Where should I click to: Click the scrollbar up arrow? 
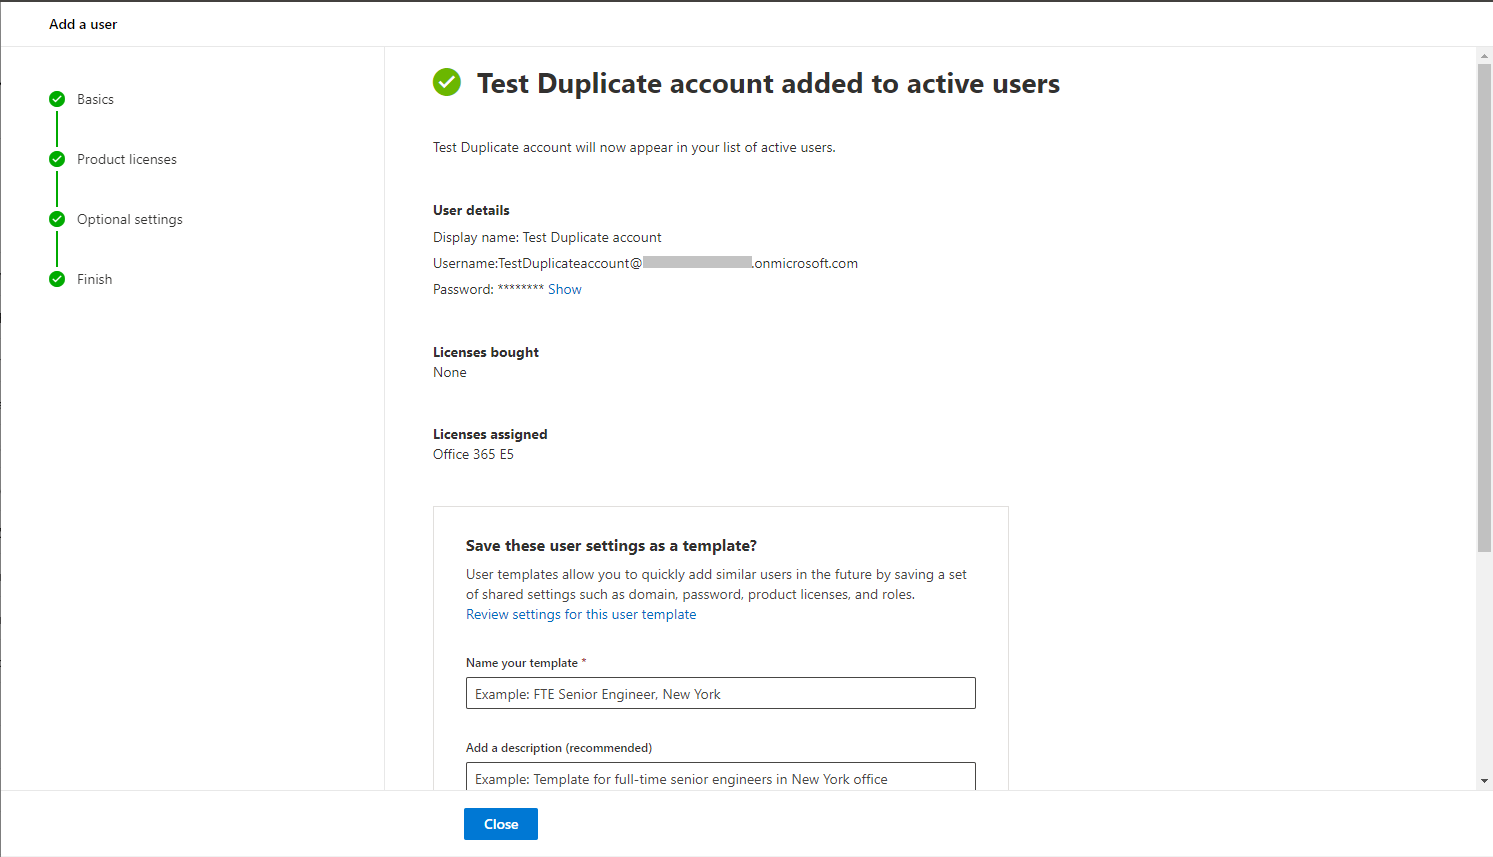click(1484, 56)
